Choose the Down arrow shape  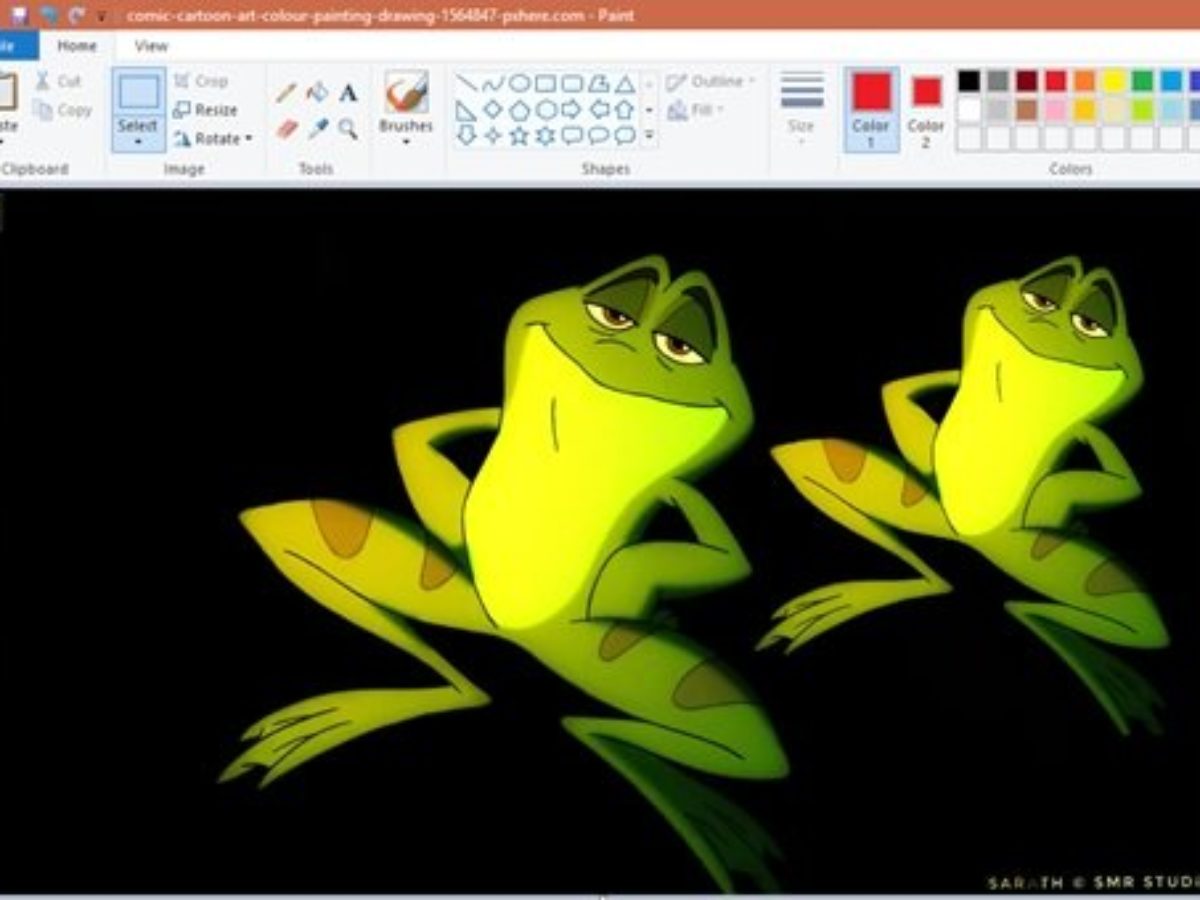[x=467, y=135]
